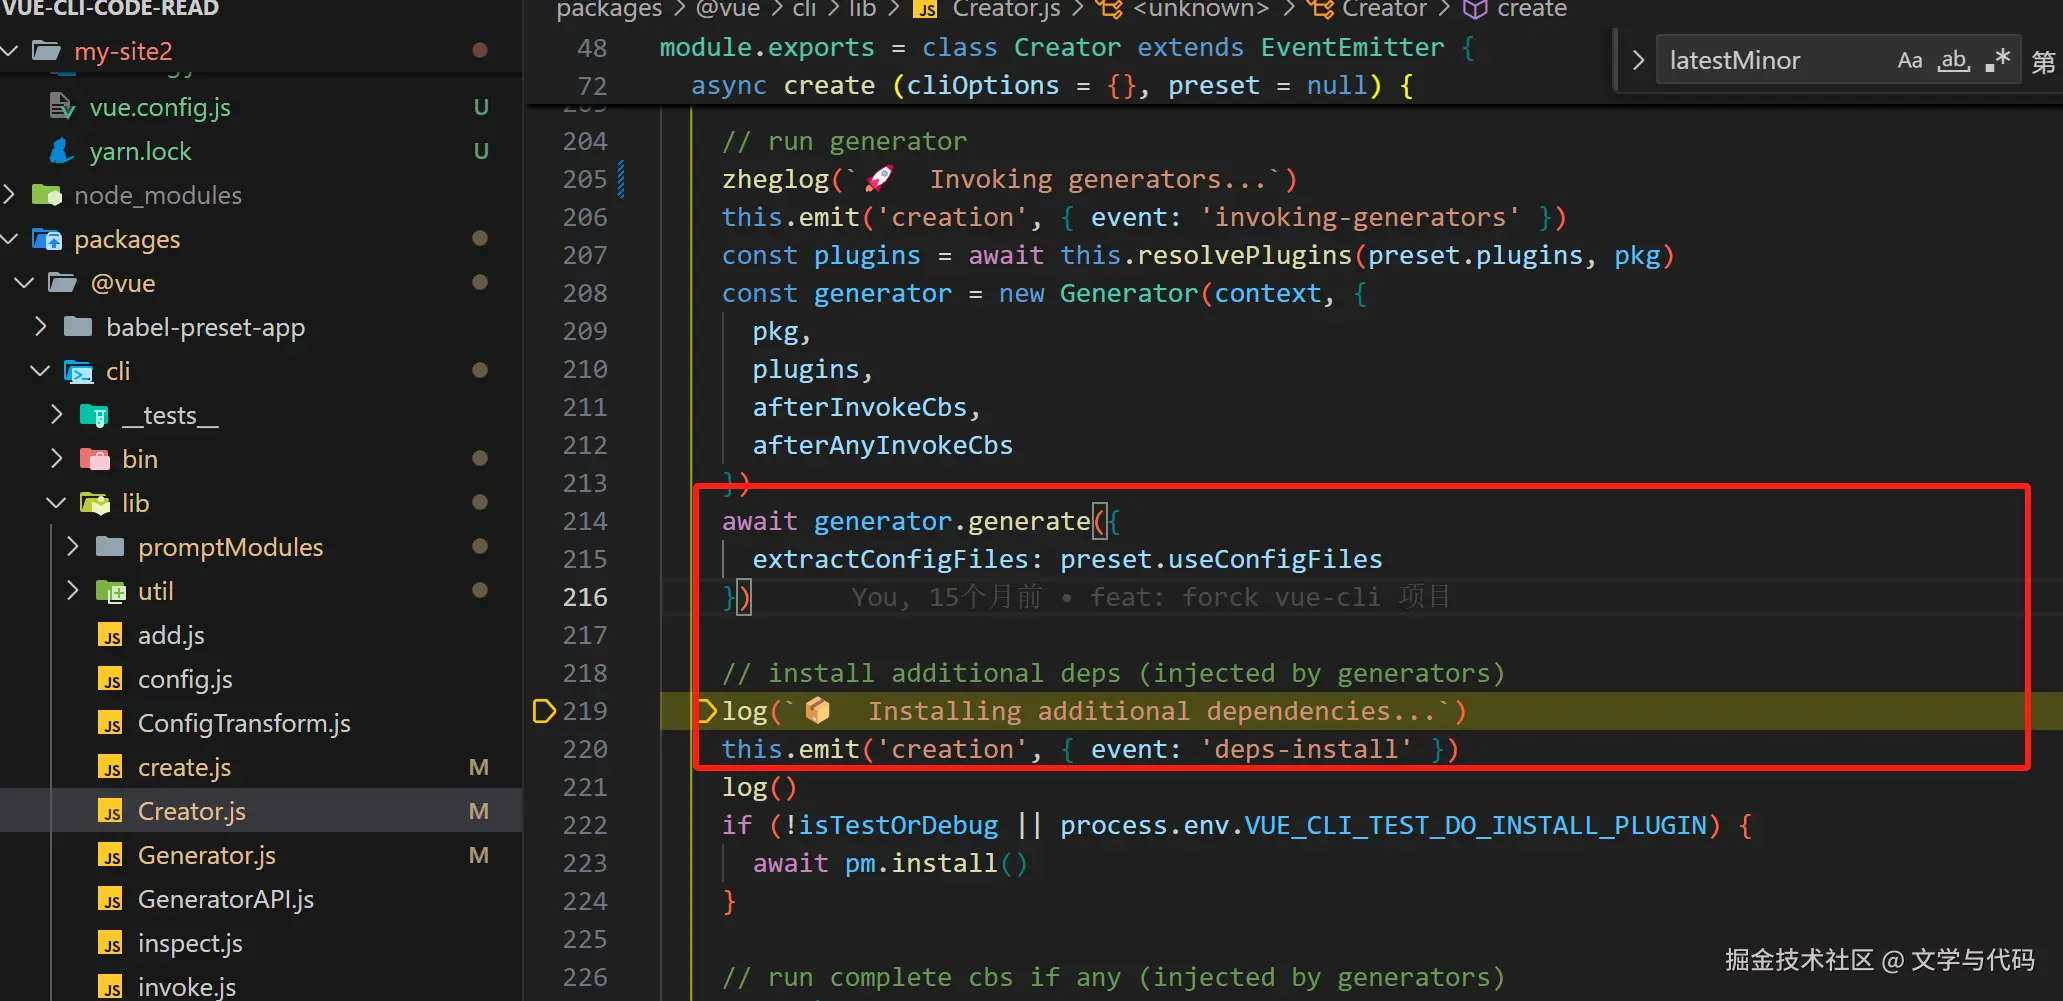Select the create method breadcrumb

coord(1532,9)
